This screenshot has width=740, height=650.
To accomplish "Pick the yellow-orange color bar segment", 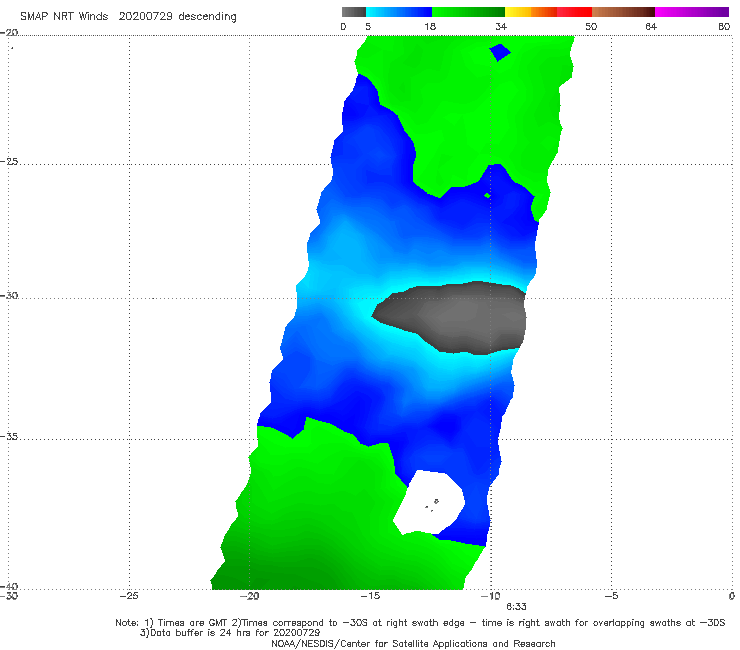I will [531, 12].
